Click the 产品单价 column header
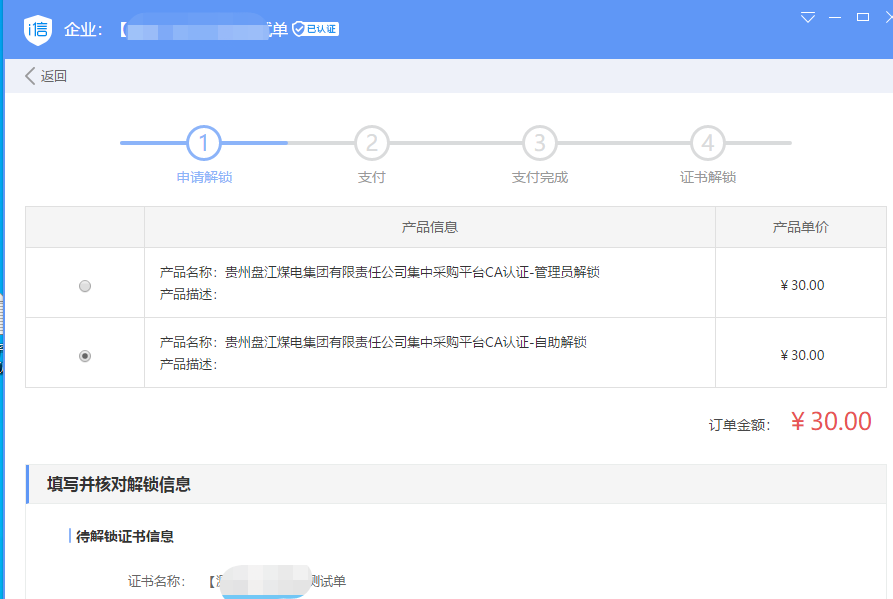This screenshot has width=893, height=599. [800, 227]
